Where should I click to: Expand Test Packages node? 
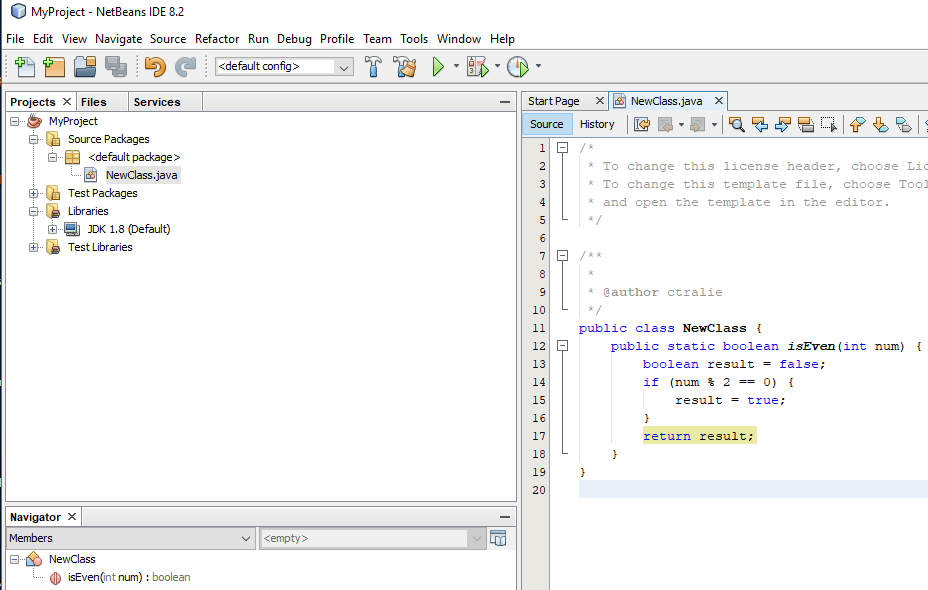pos(34,194)
